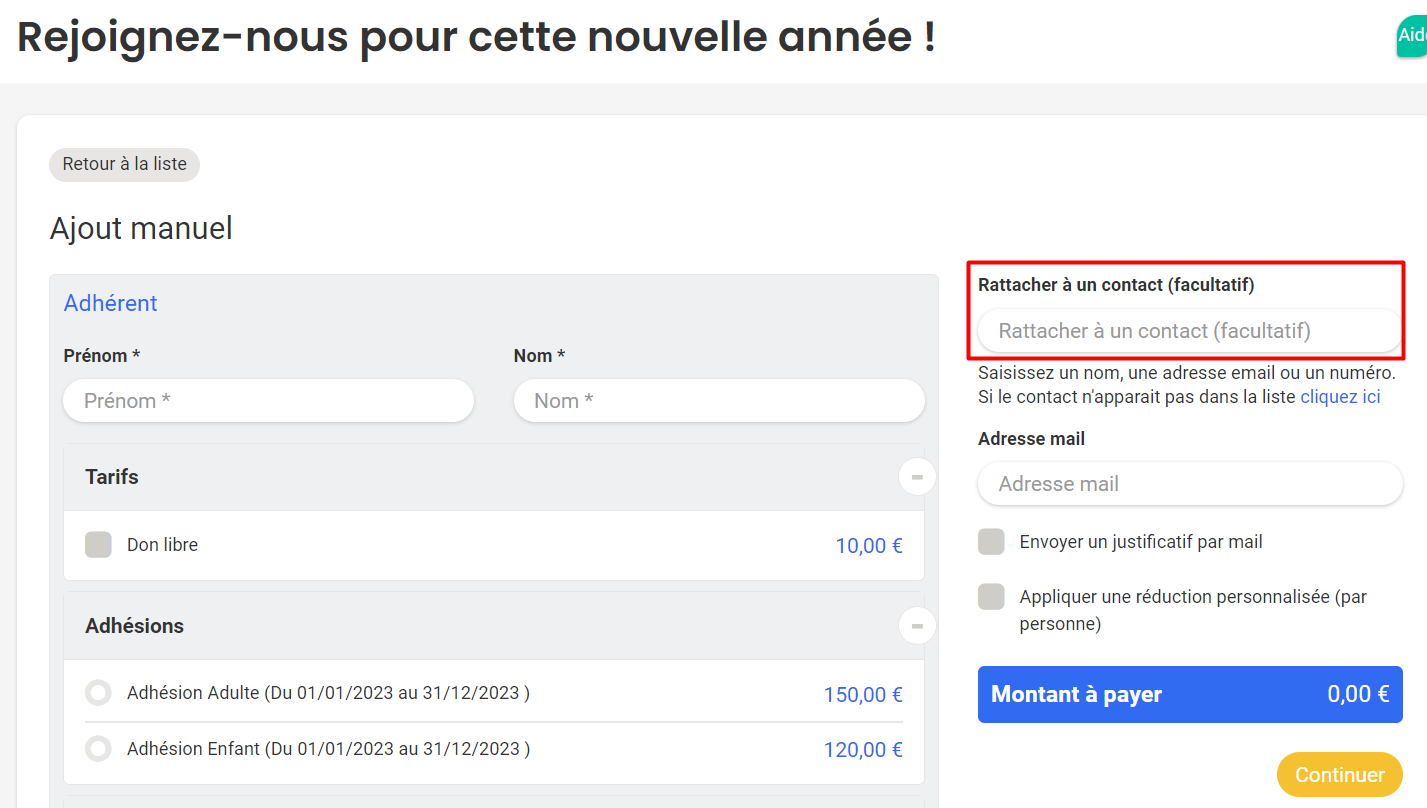Click the Tarifs section header title
Image resolution: width=1427 pixels, height=808 pixels.
pos(112,477)
